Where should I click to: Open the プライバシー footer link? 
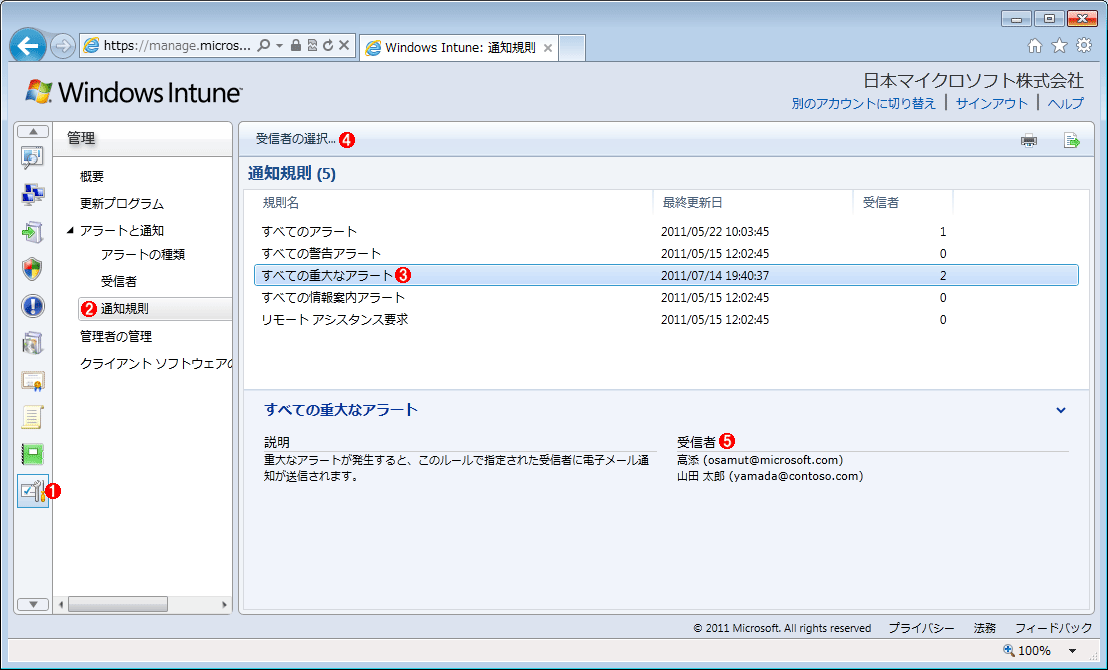pos(921,628)
